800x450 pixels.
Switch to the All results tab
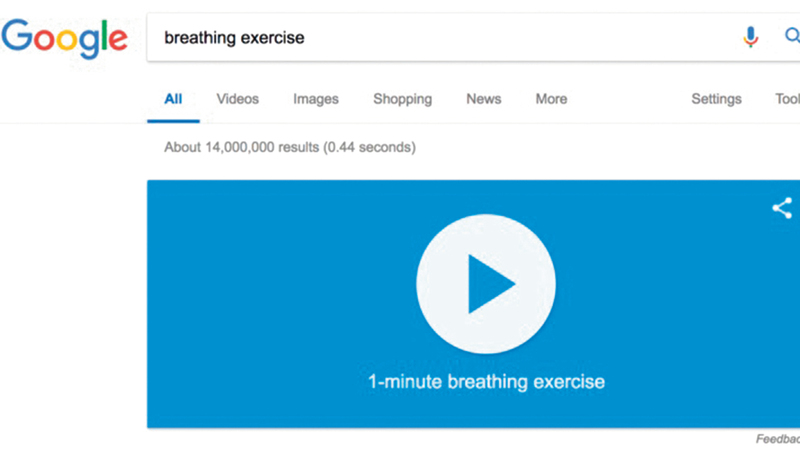173,99
